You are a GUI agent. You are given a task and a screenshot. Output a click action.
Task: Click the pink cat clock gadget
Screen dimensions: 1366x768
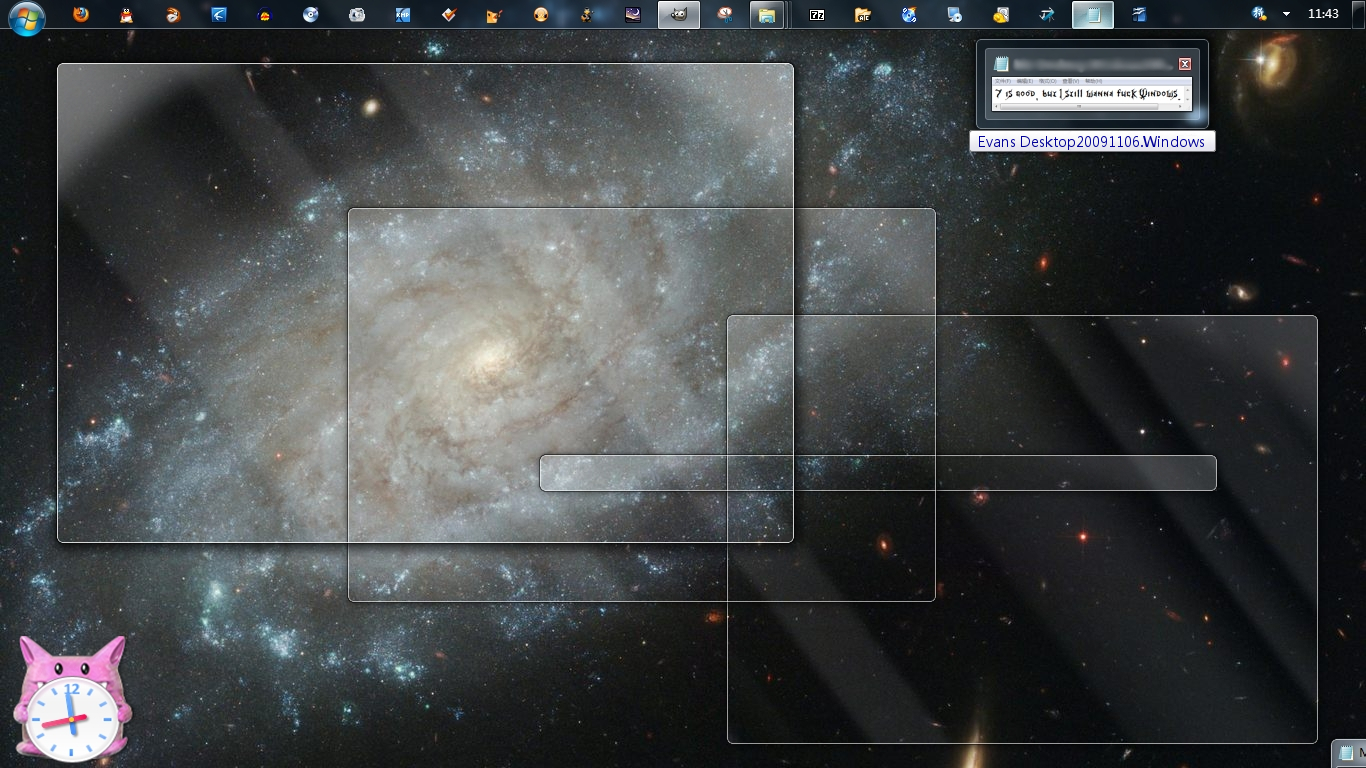[x=71, y=699]
